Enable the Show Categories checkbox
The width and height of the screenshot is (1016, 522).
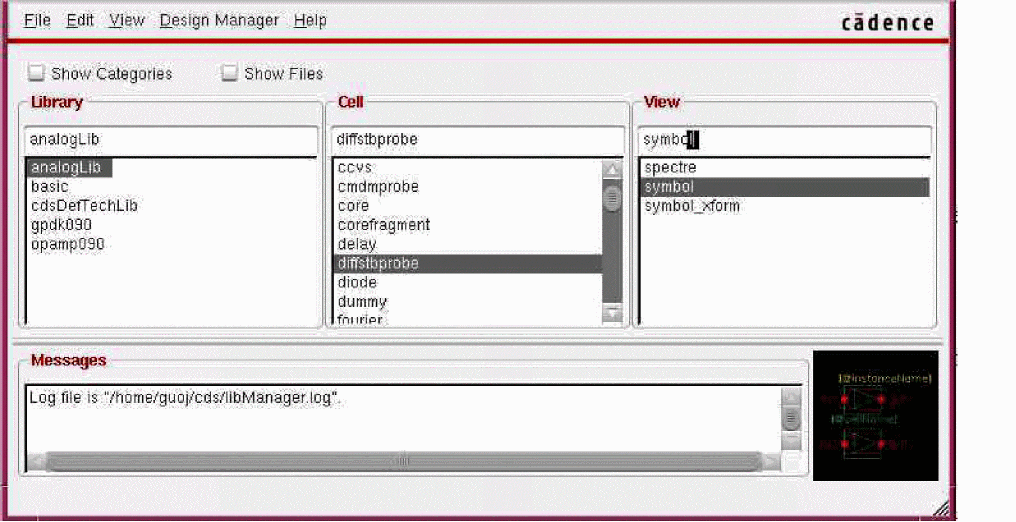[x=36, y=73]
